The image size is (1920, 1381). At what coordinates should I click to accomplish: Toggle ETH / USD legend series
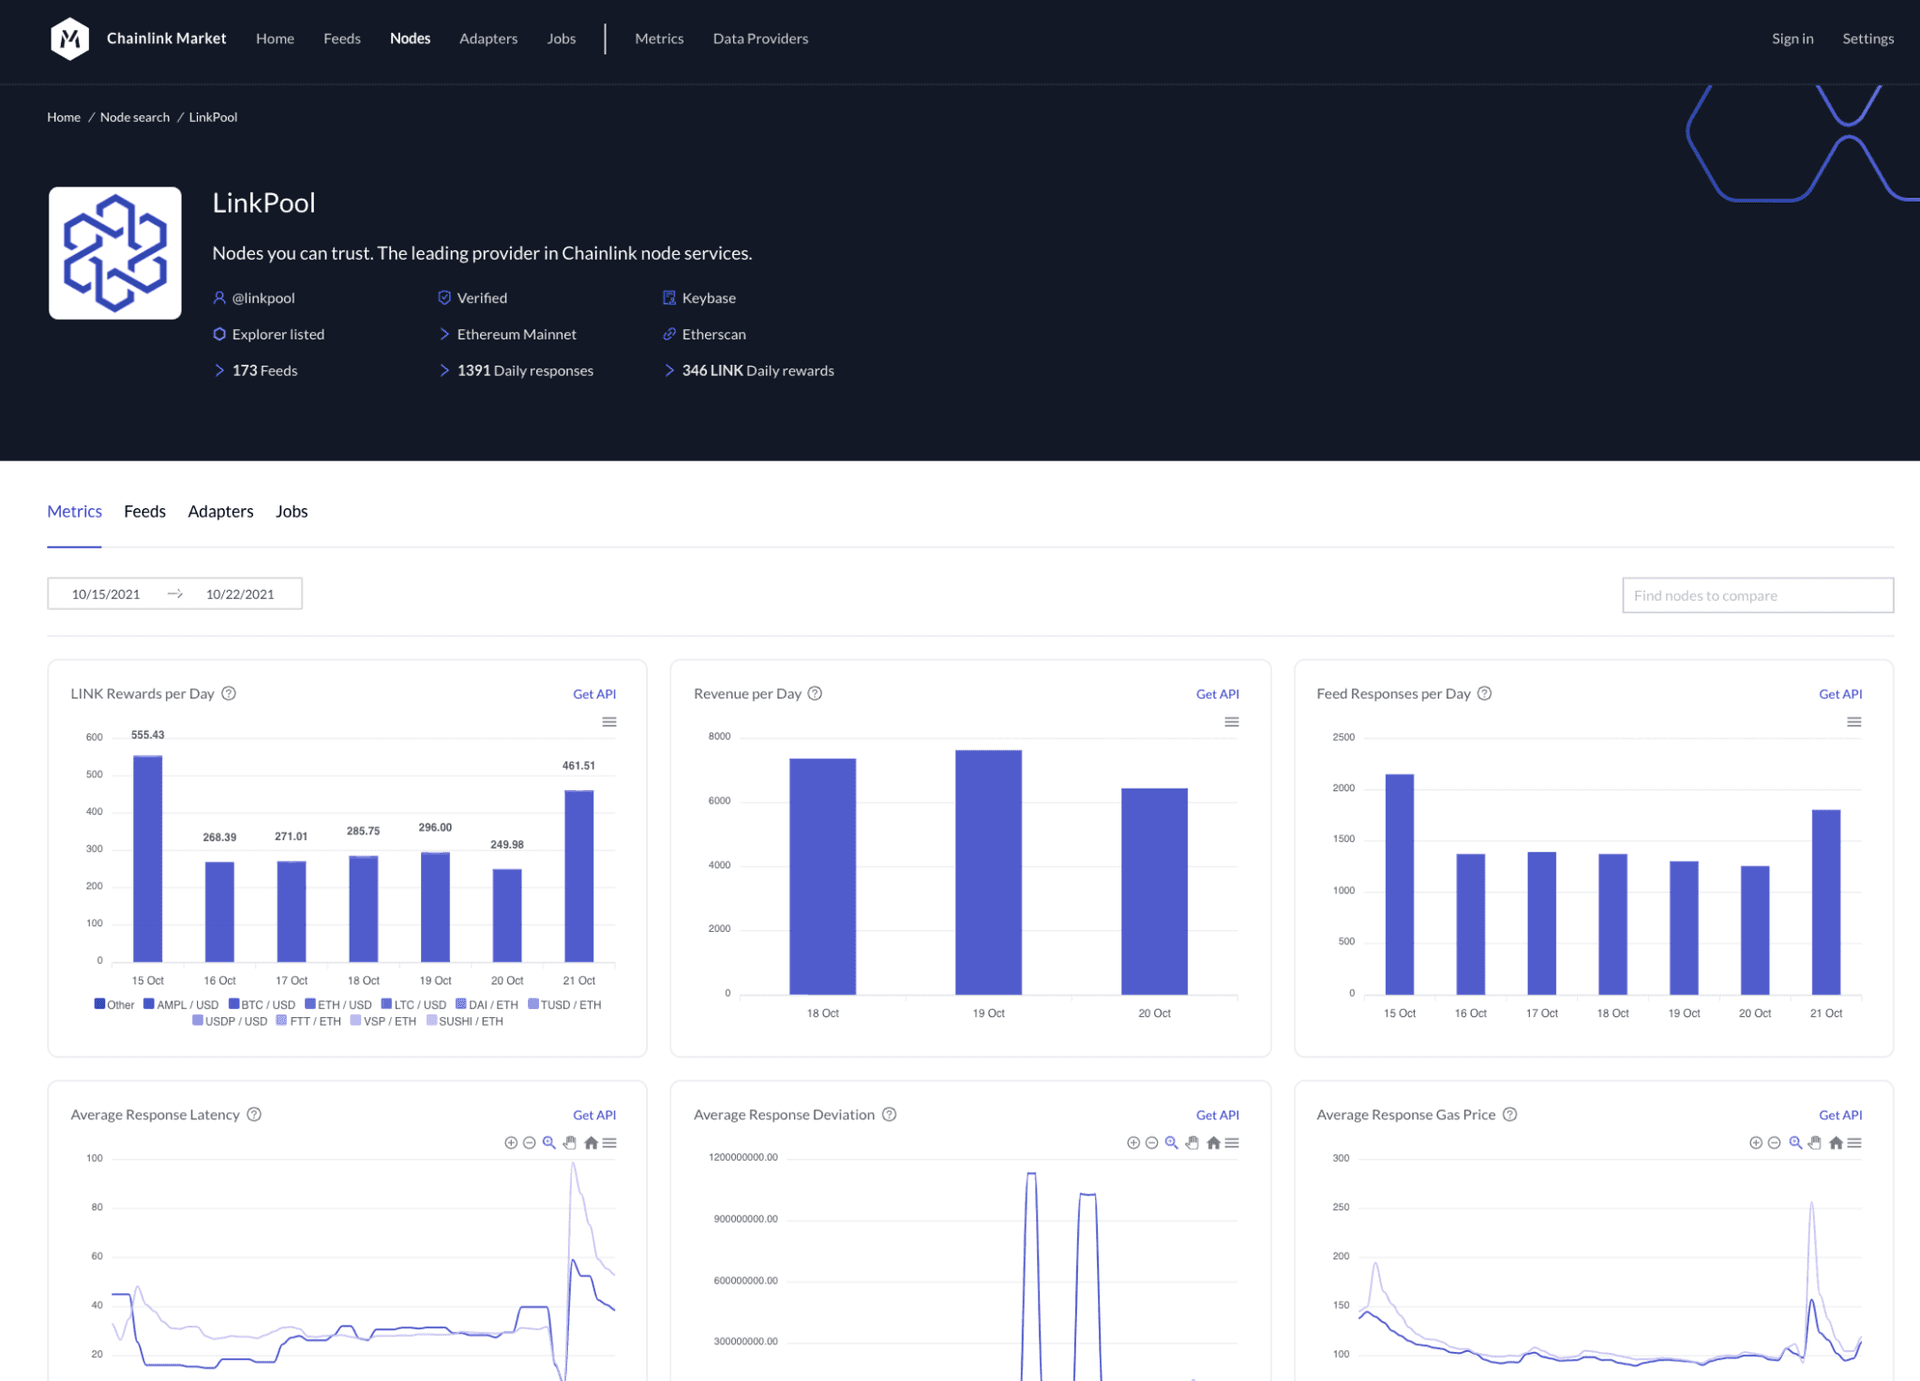point(338,1004)
